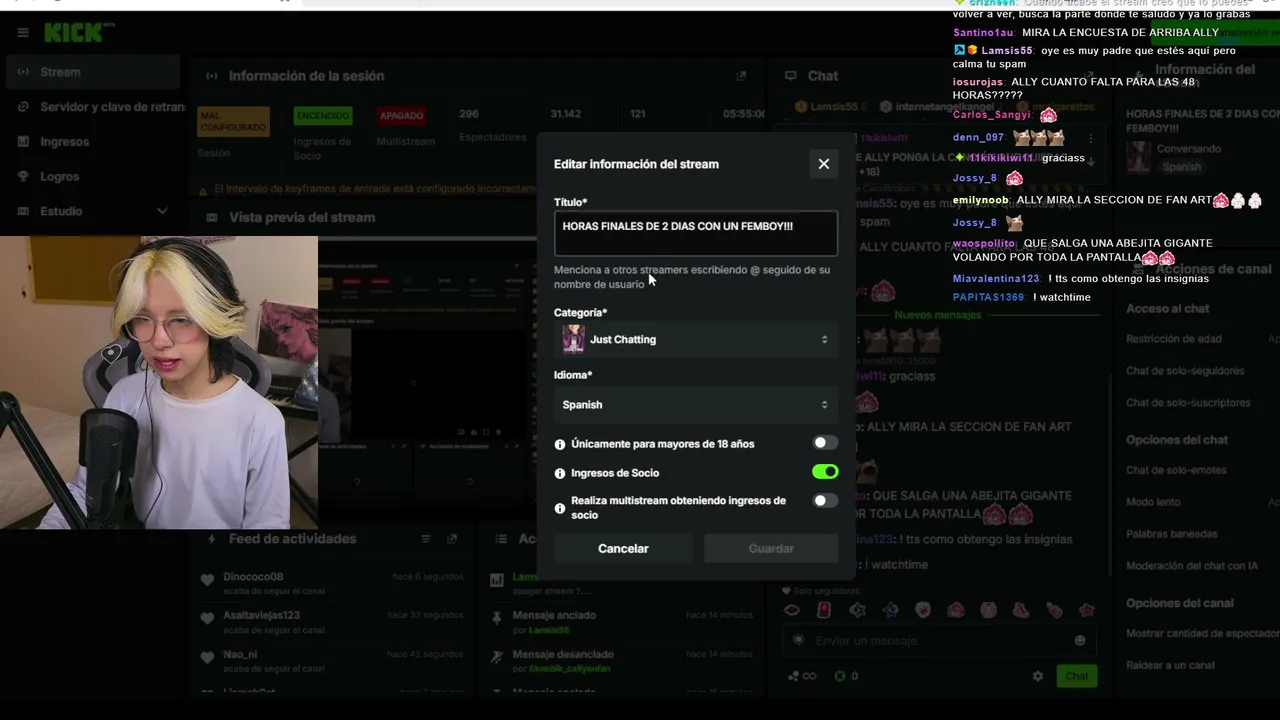1280x720 pixels.
Task: Open the Stream sidebar section
Action: point(93,72)
